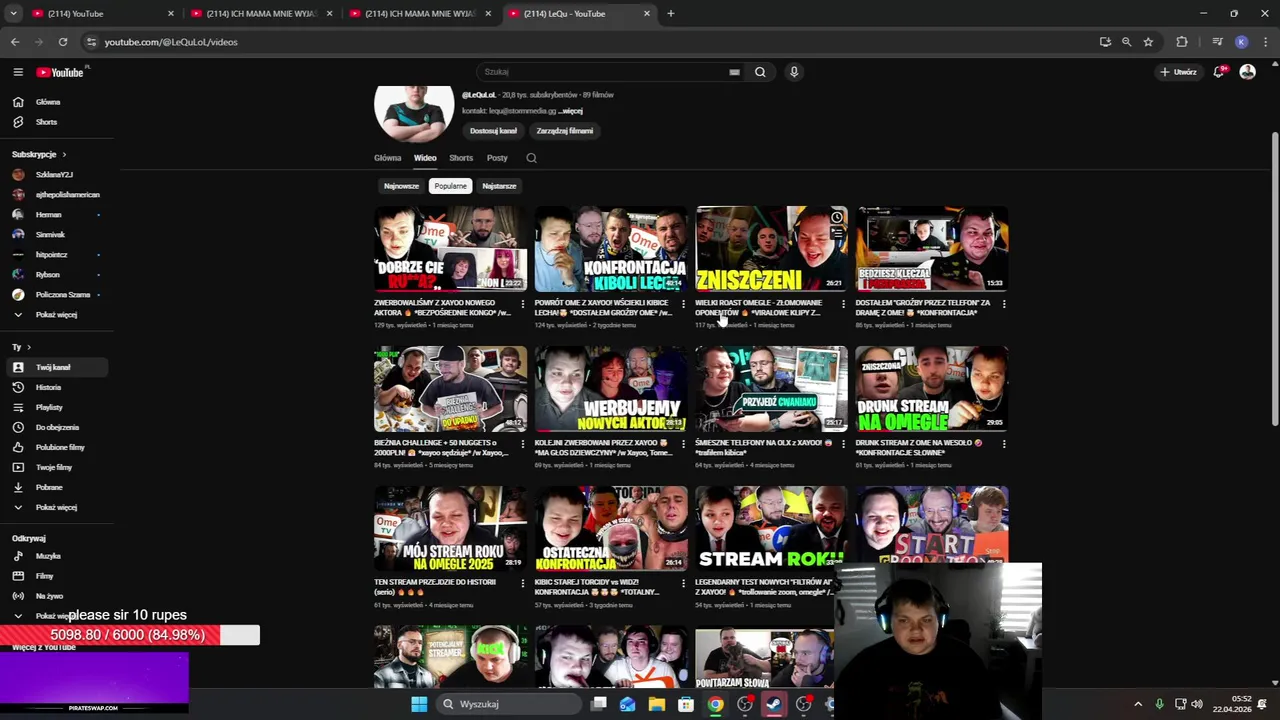1280x720 pixels.
Task: Click the YouTube search input field
Action: coord(605,72)
